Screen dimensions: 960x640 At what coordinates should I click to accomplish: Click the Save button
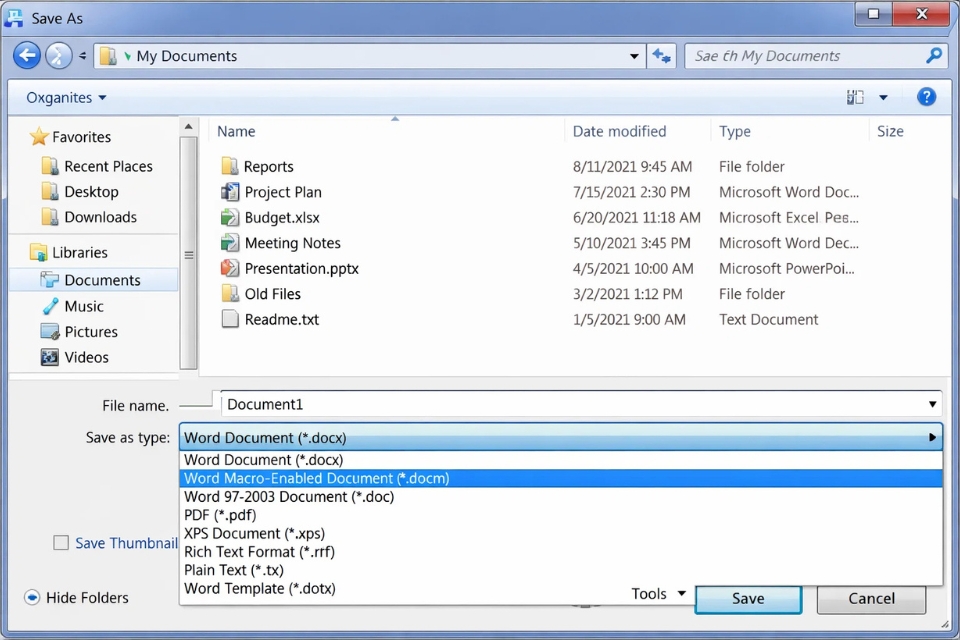pyautogui.click(x=748, y=597)
